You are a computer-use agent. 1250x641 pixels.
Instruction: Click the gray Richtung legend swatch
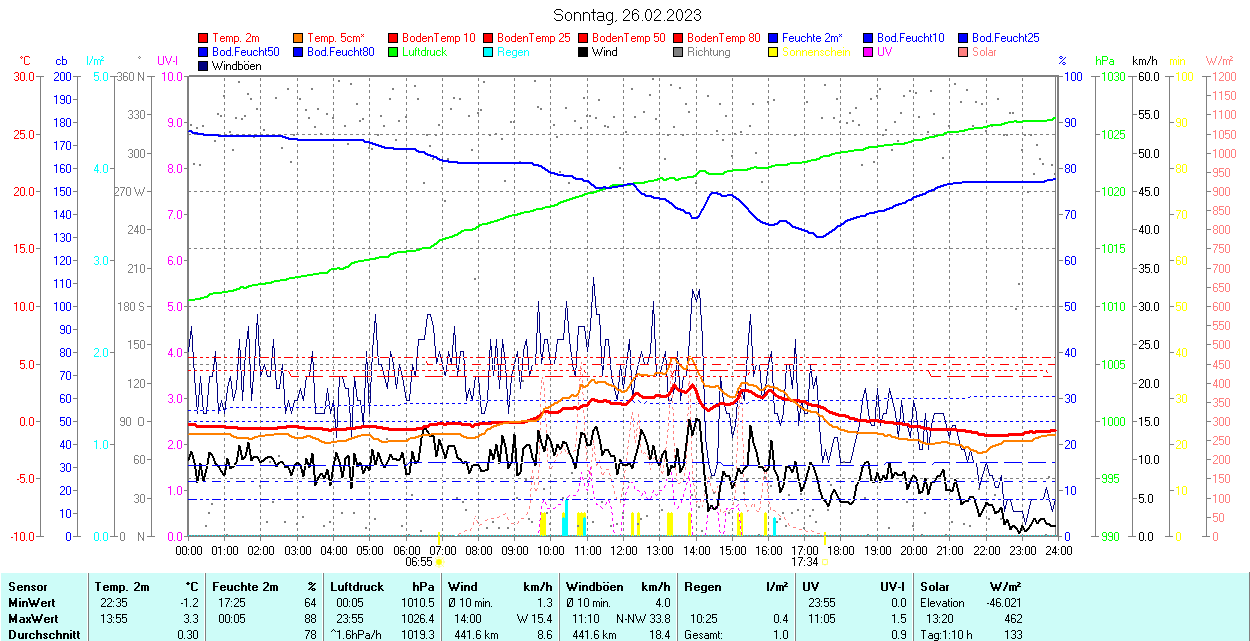tap(679, 52)
